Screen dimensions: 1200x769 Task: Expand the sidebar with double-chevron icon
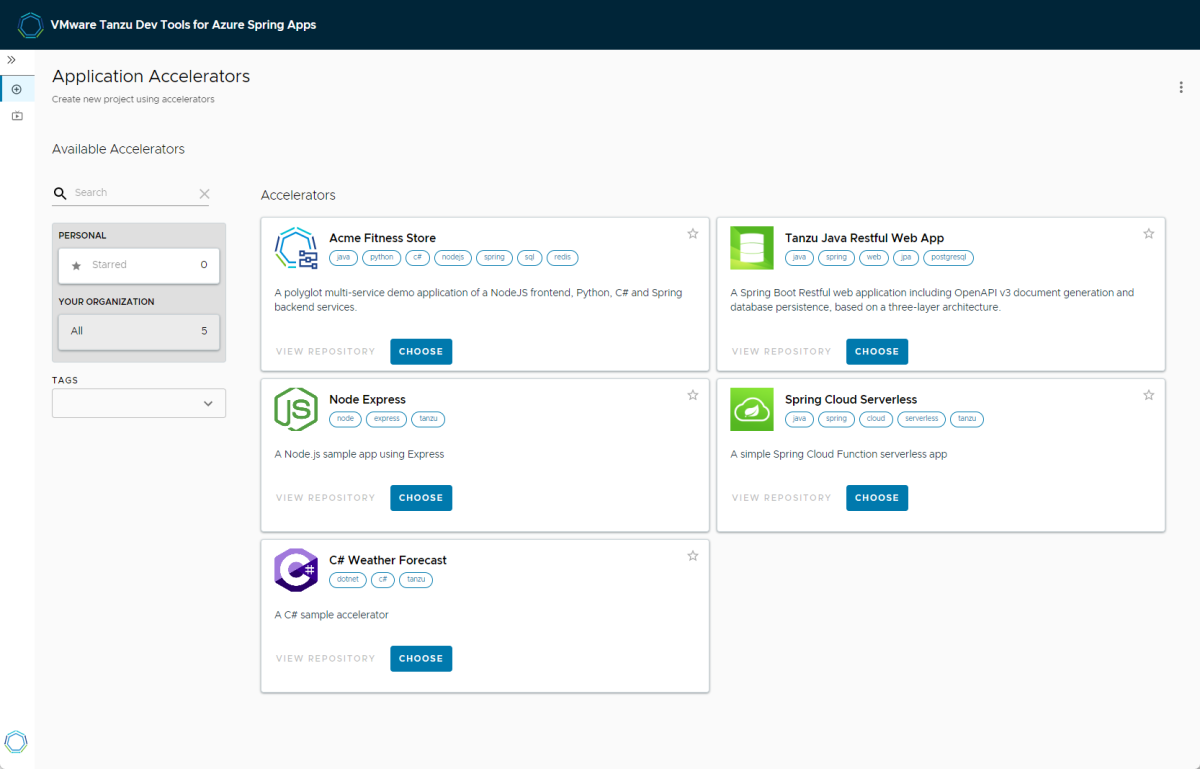(12, 60)
